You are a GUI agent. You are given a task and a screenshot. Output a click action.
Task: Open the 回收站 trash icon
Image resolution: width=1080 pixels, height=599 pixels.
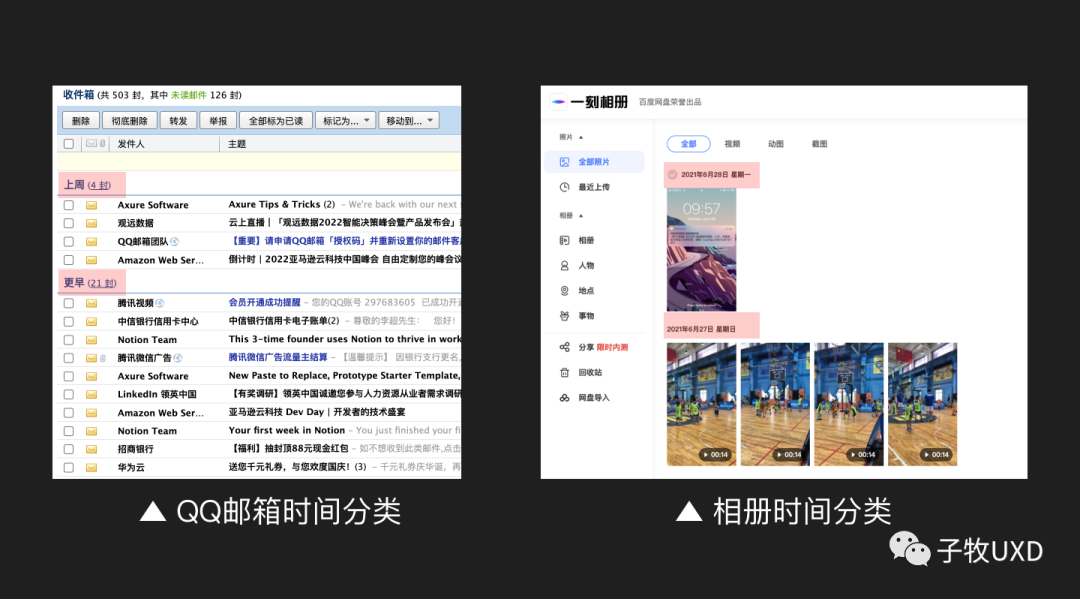coord(564,372)
